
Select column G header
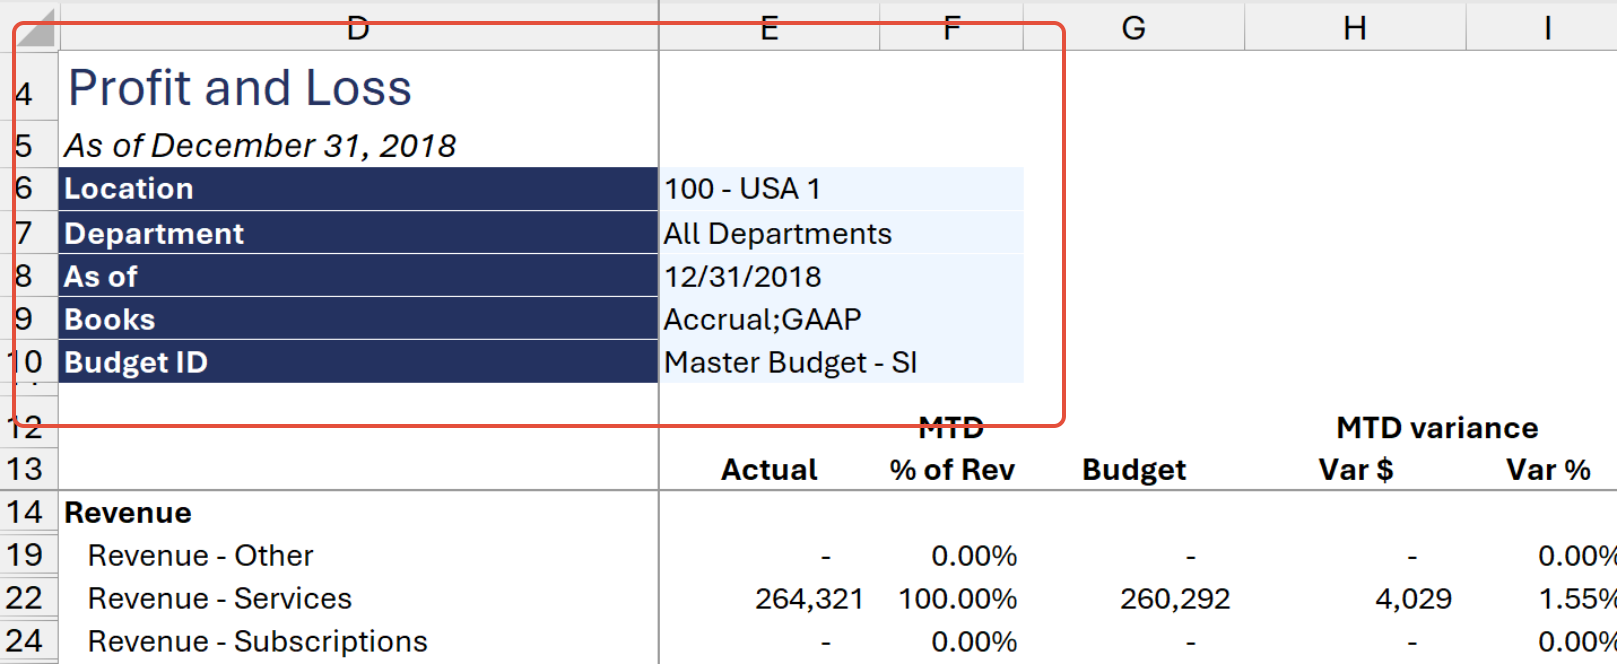1134,28
